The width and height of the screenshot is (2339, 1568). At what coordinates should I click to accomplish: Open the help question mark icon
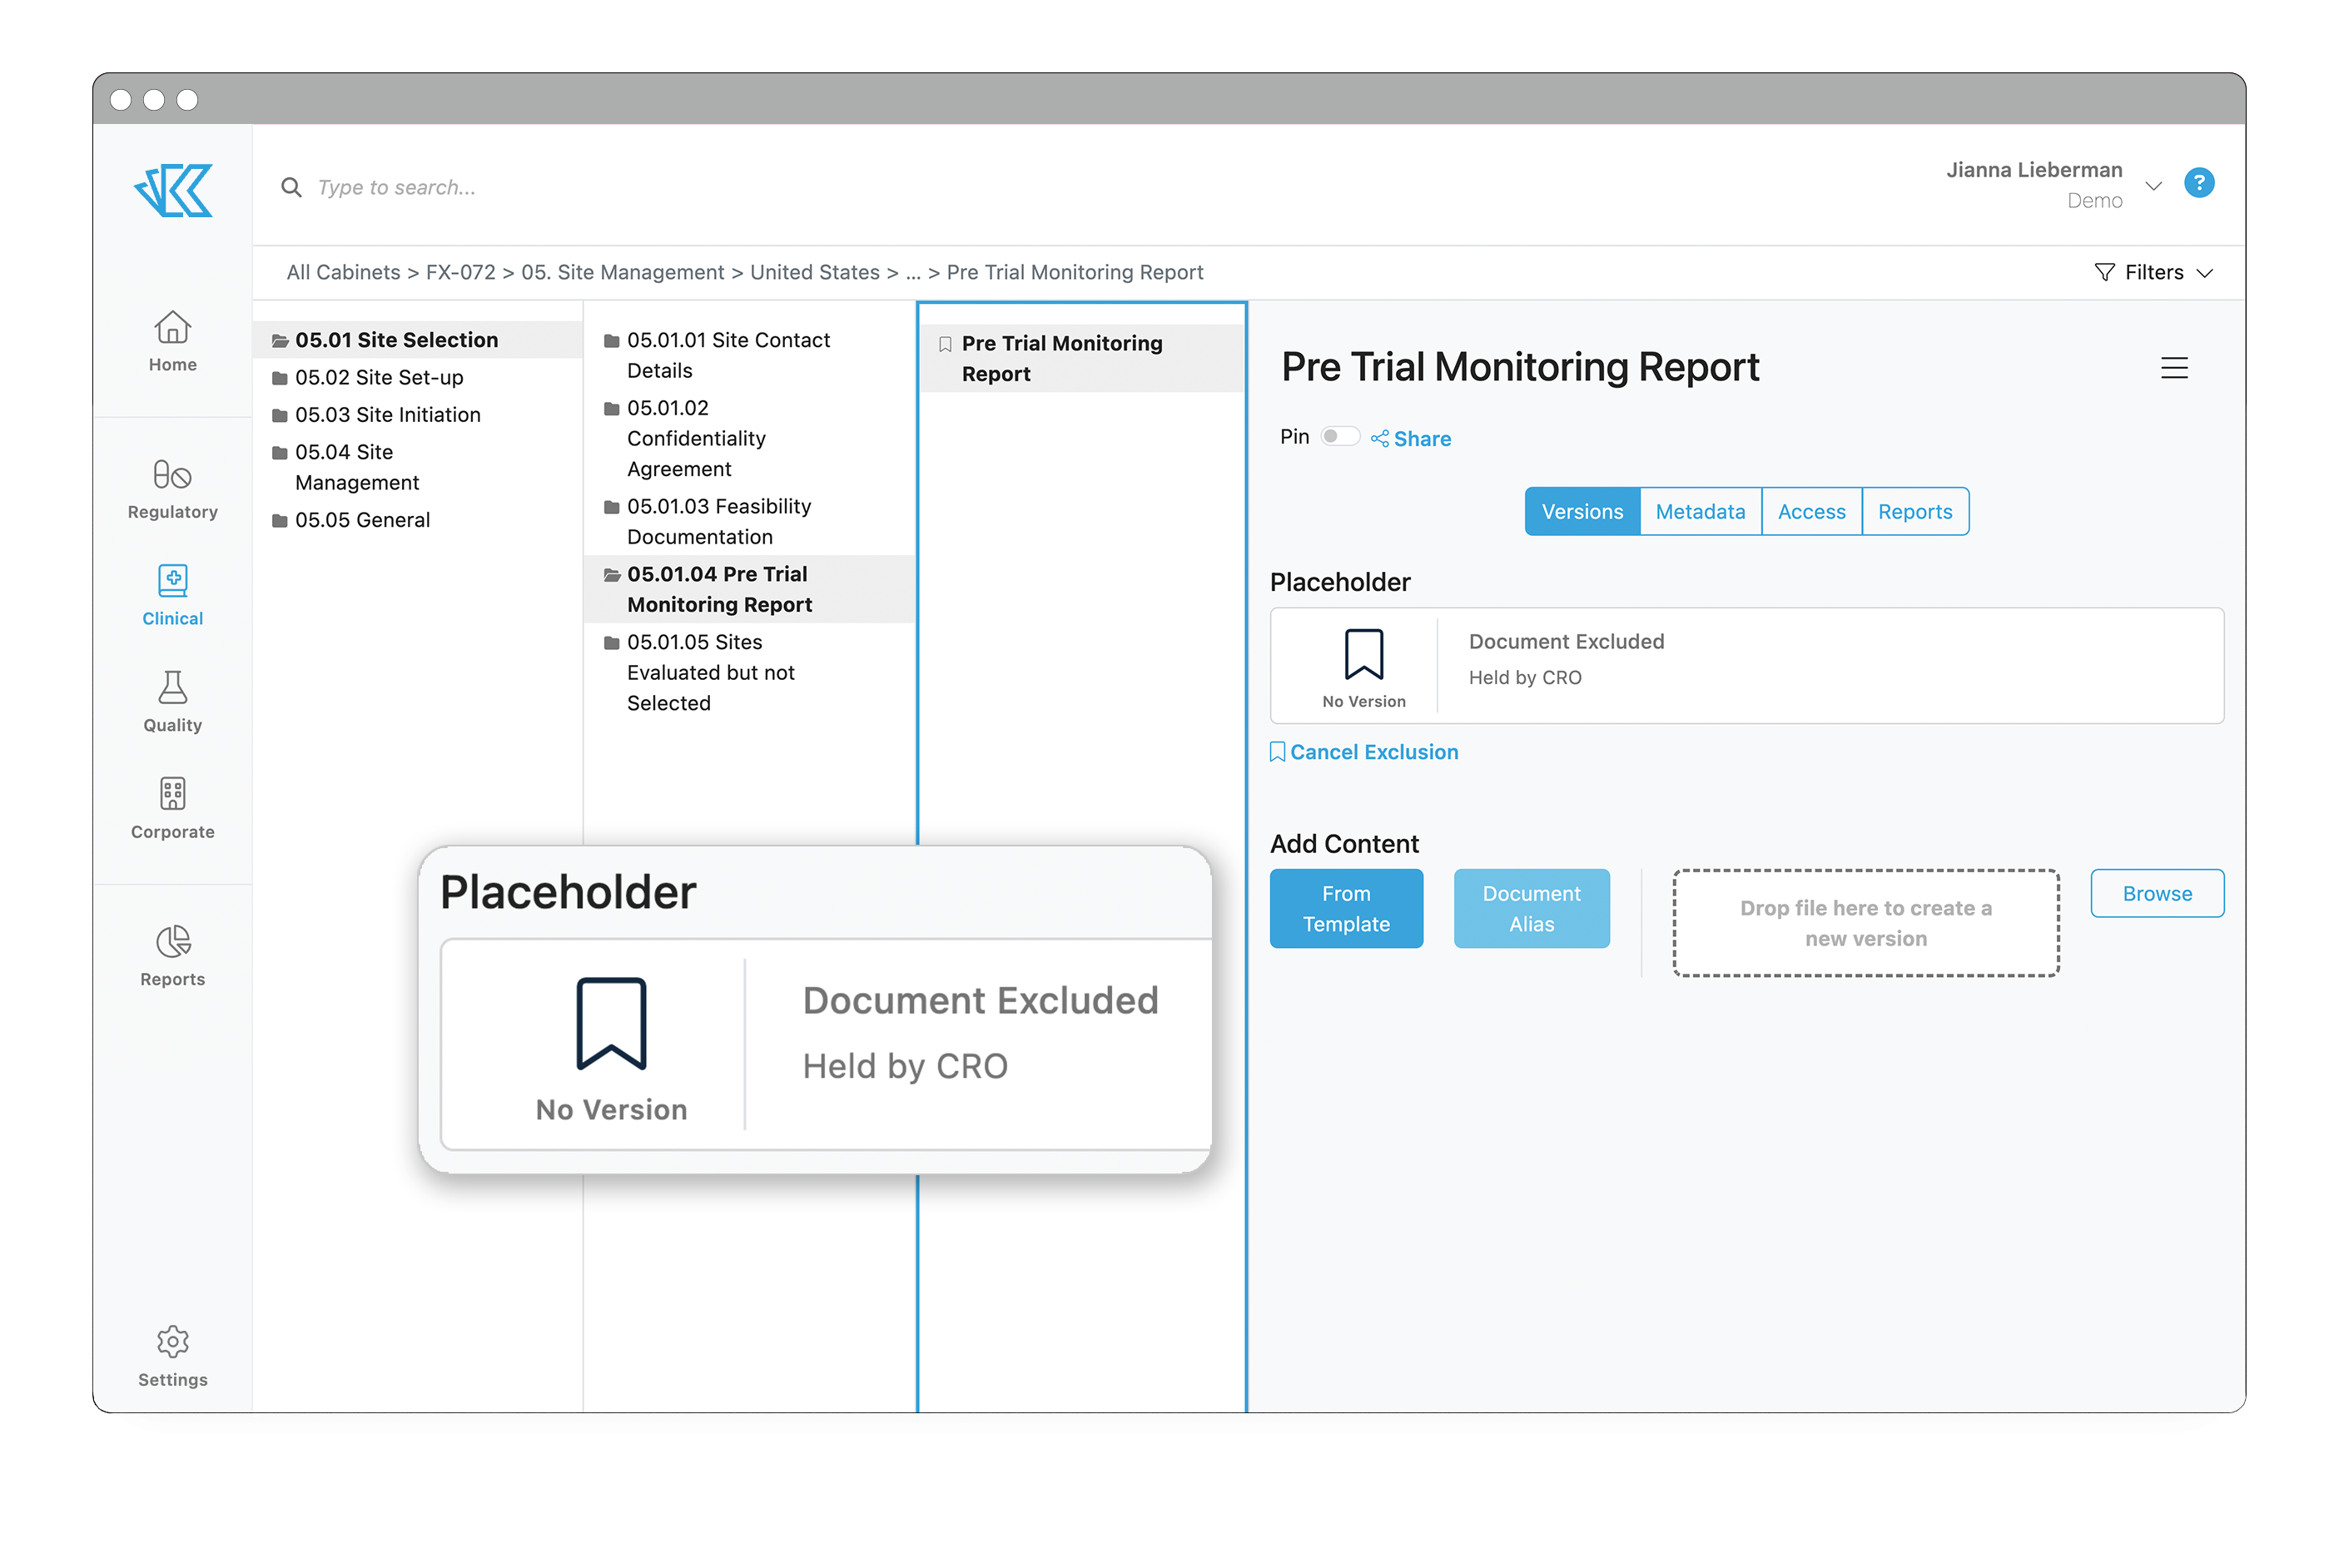click(x=2198, y=182)
